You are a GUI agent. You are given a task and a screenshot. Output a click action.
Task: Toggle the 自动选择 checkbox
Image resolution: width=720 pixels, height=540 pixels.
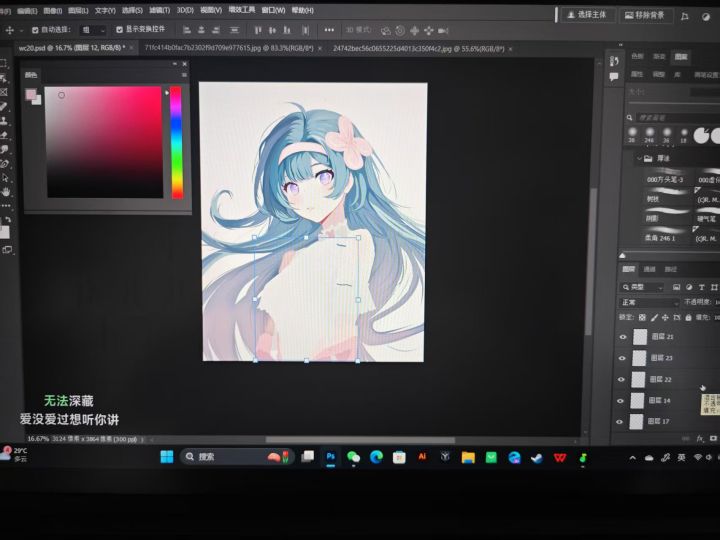[36, 30]
